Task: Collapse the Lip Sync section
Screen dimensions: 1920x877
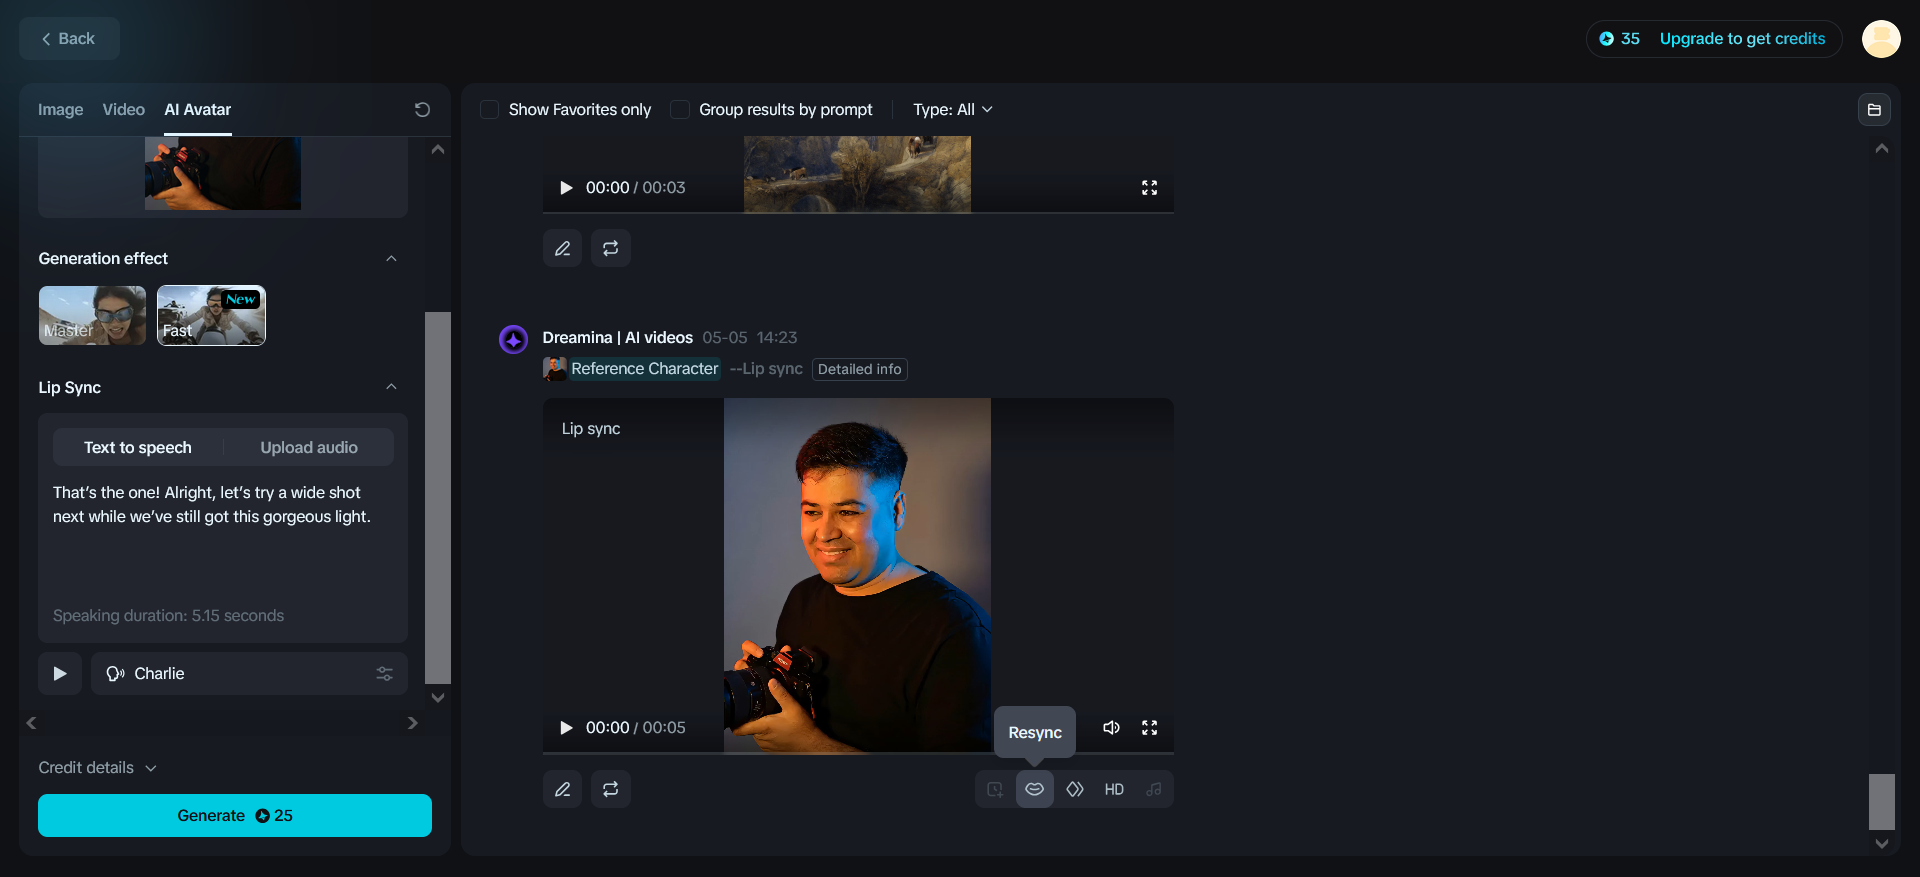Action: pos(391,388)
